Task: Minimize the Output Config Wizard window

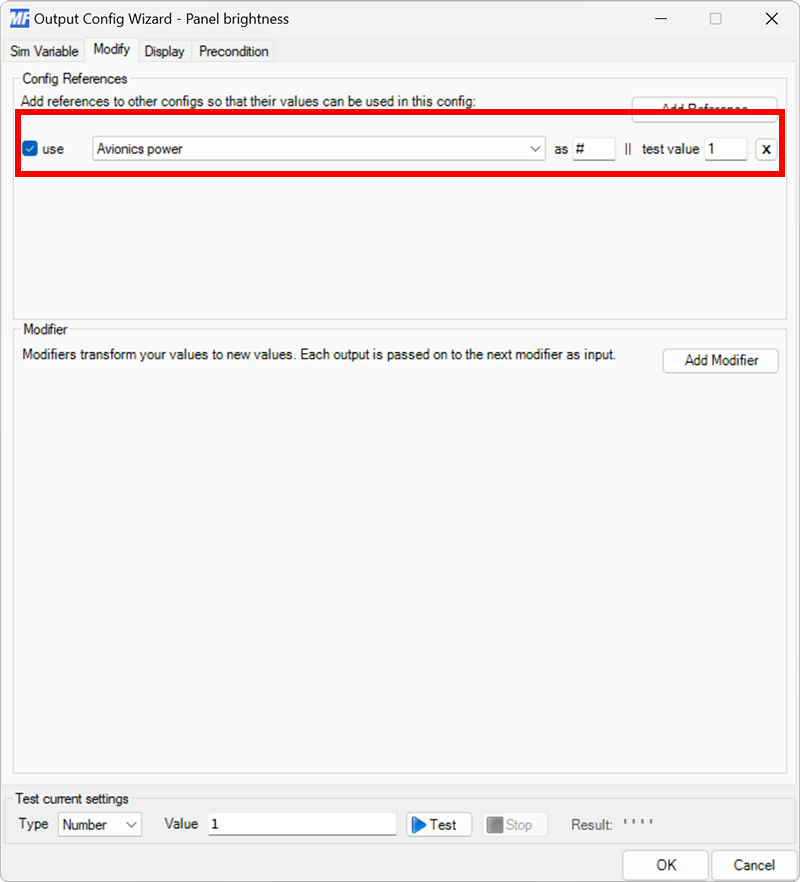Action: [661, 18]
